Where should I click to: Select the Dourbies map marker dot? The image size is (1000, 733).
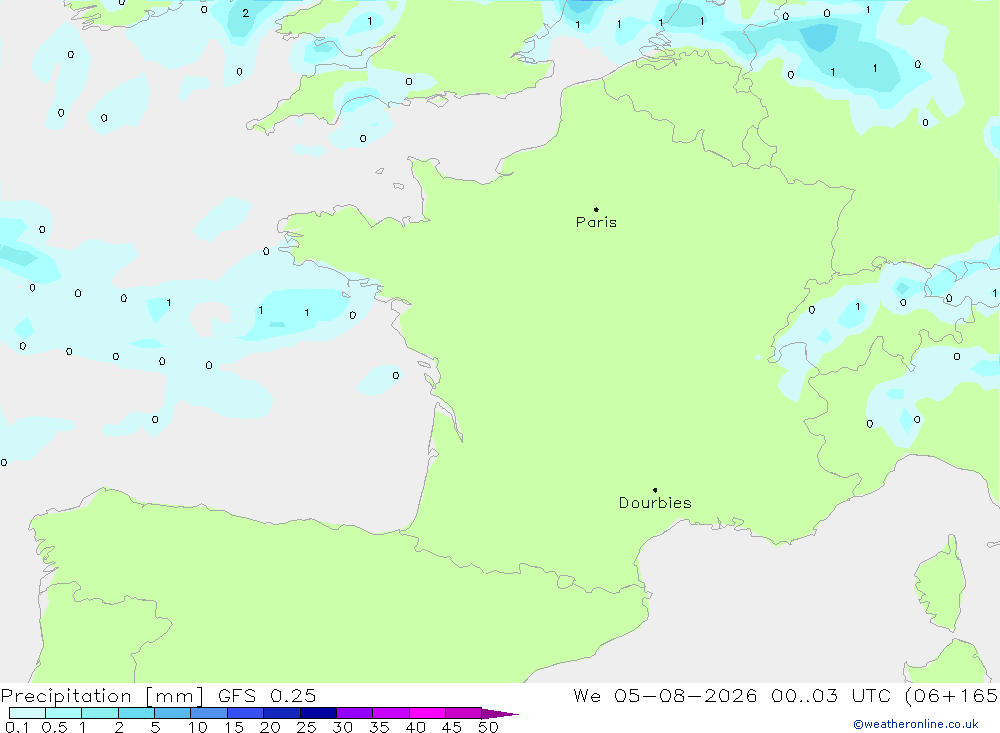pos(655,490)
